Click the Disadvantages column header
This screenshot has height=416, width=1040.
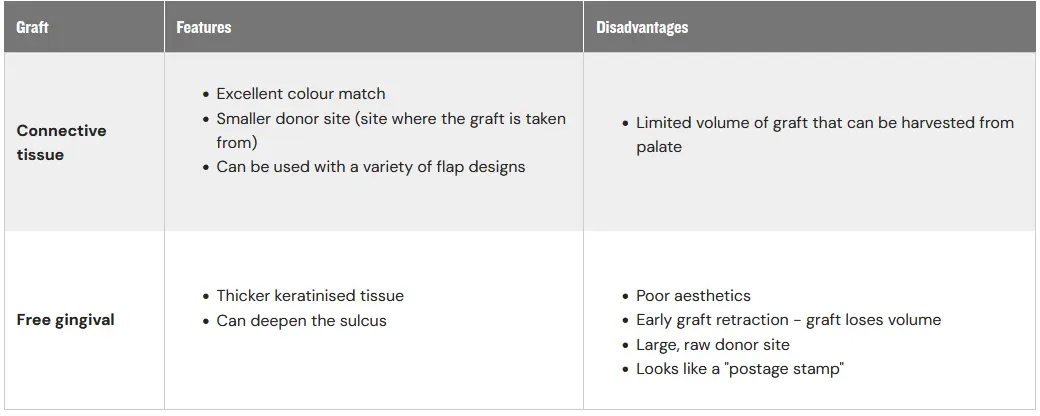pos(642,28)
